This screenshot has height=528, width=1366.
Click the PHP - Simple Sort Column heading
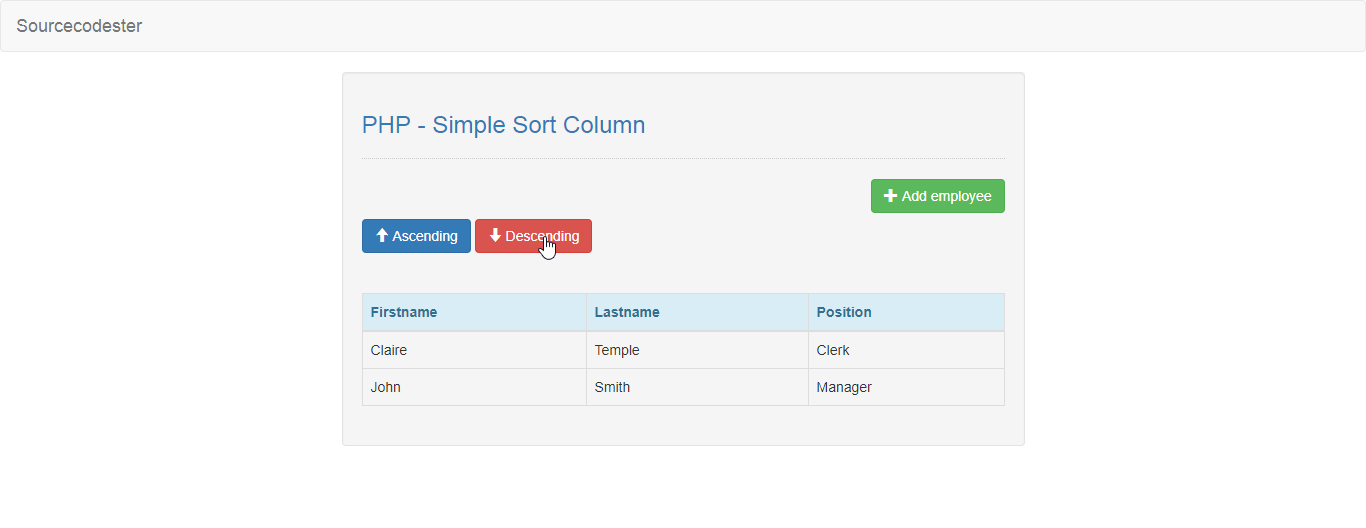[x=503, y=125]
